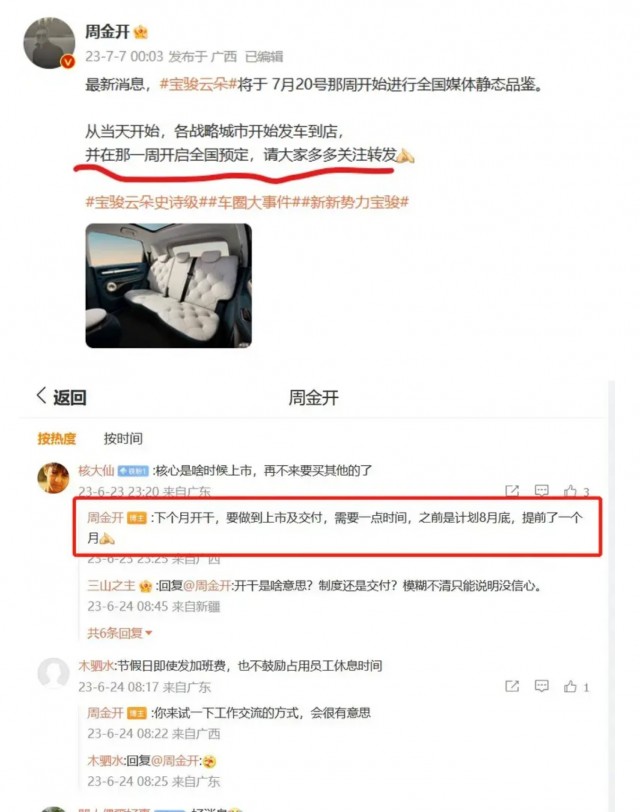Like 核大仙's comment with thumbs-up icon
Viewport: 640px width, 812px height.
[x=570, y=490]
